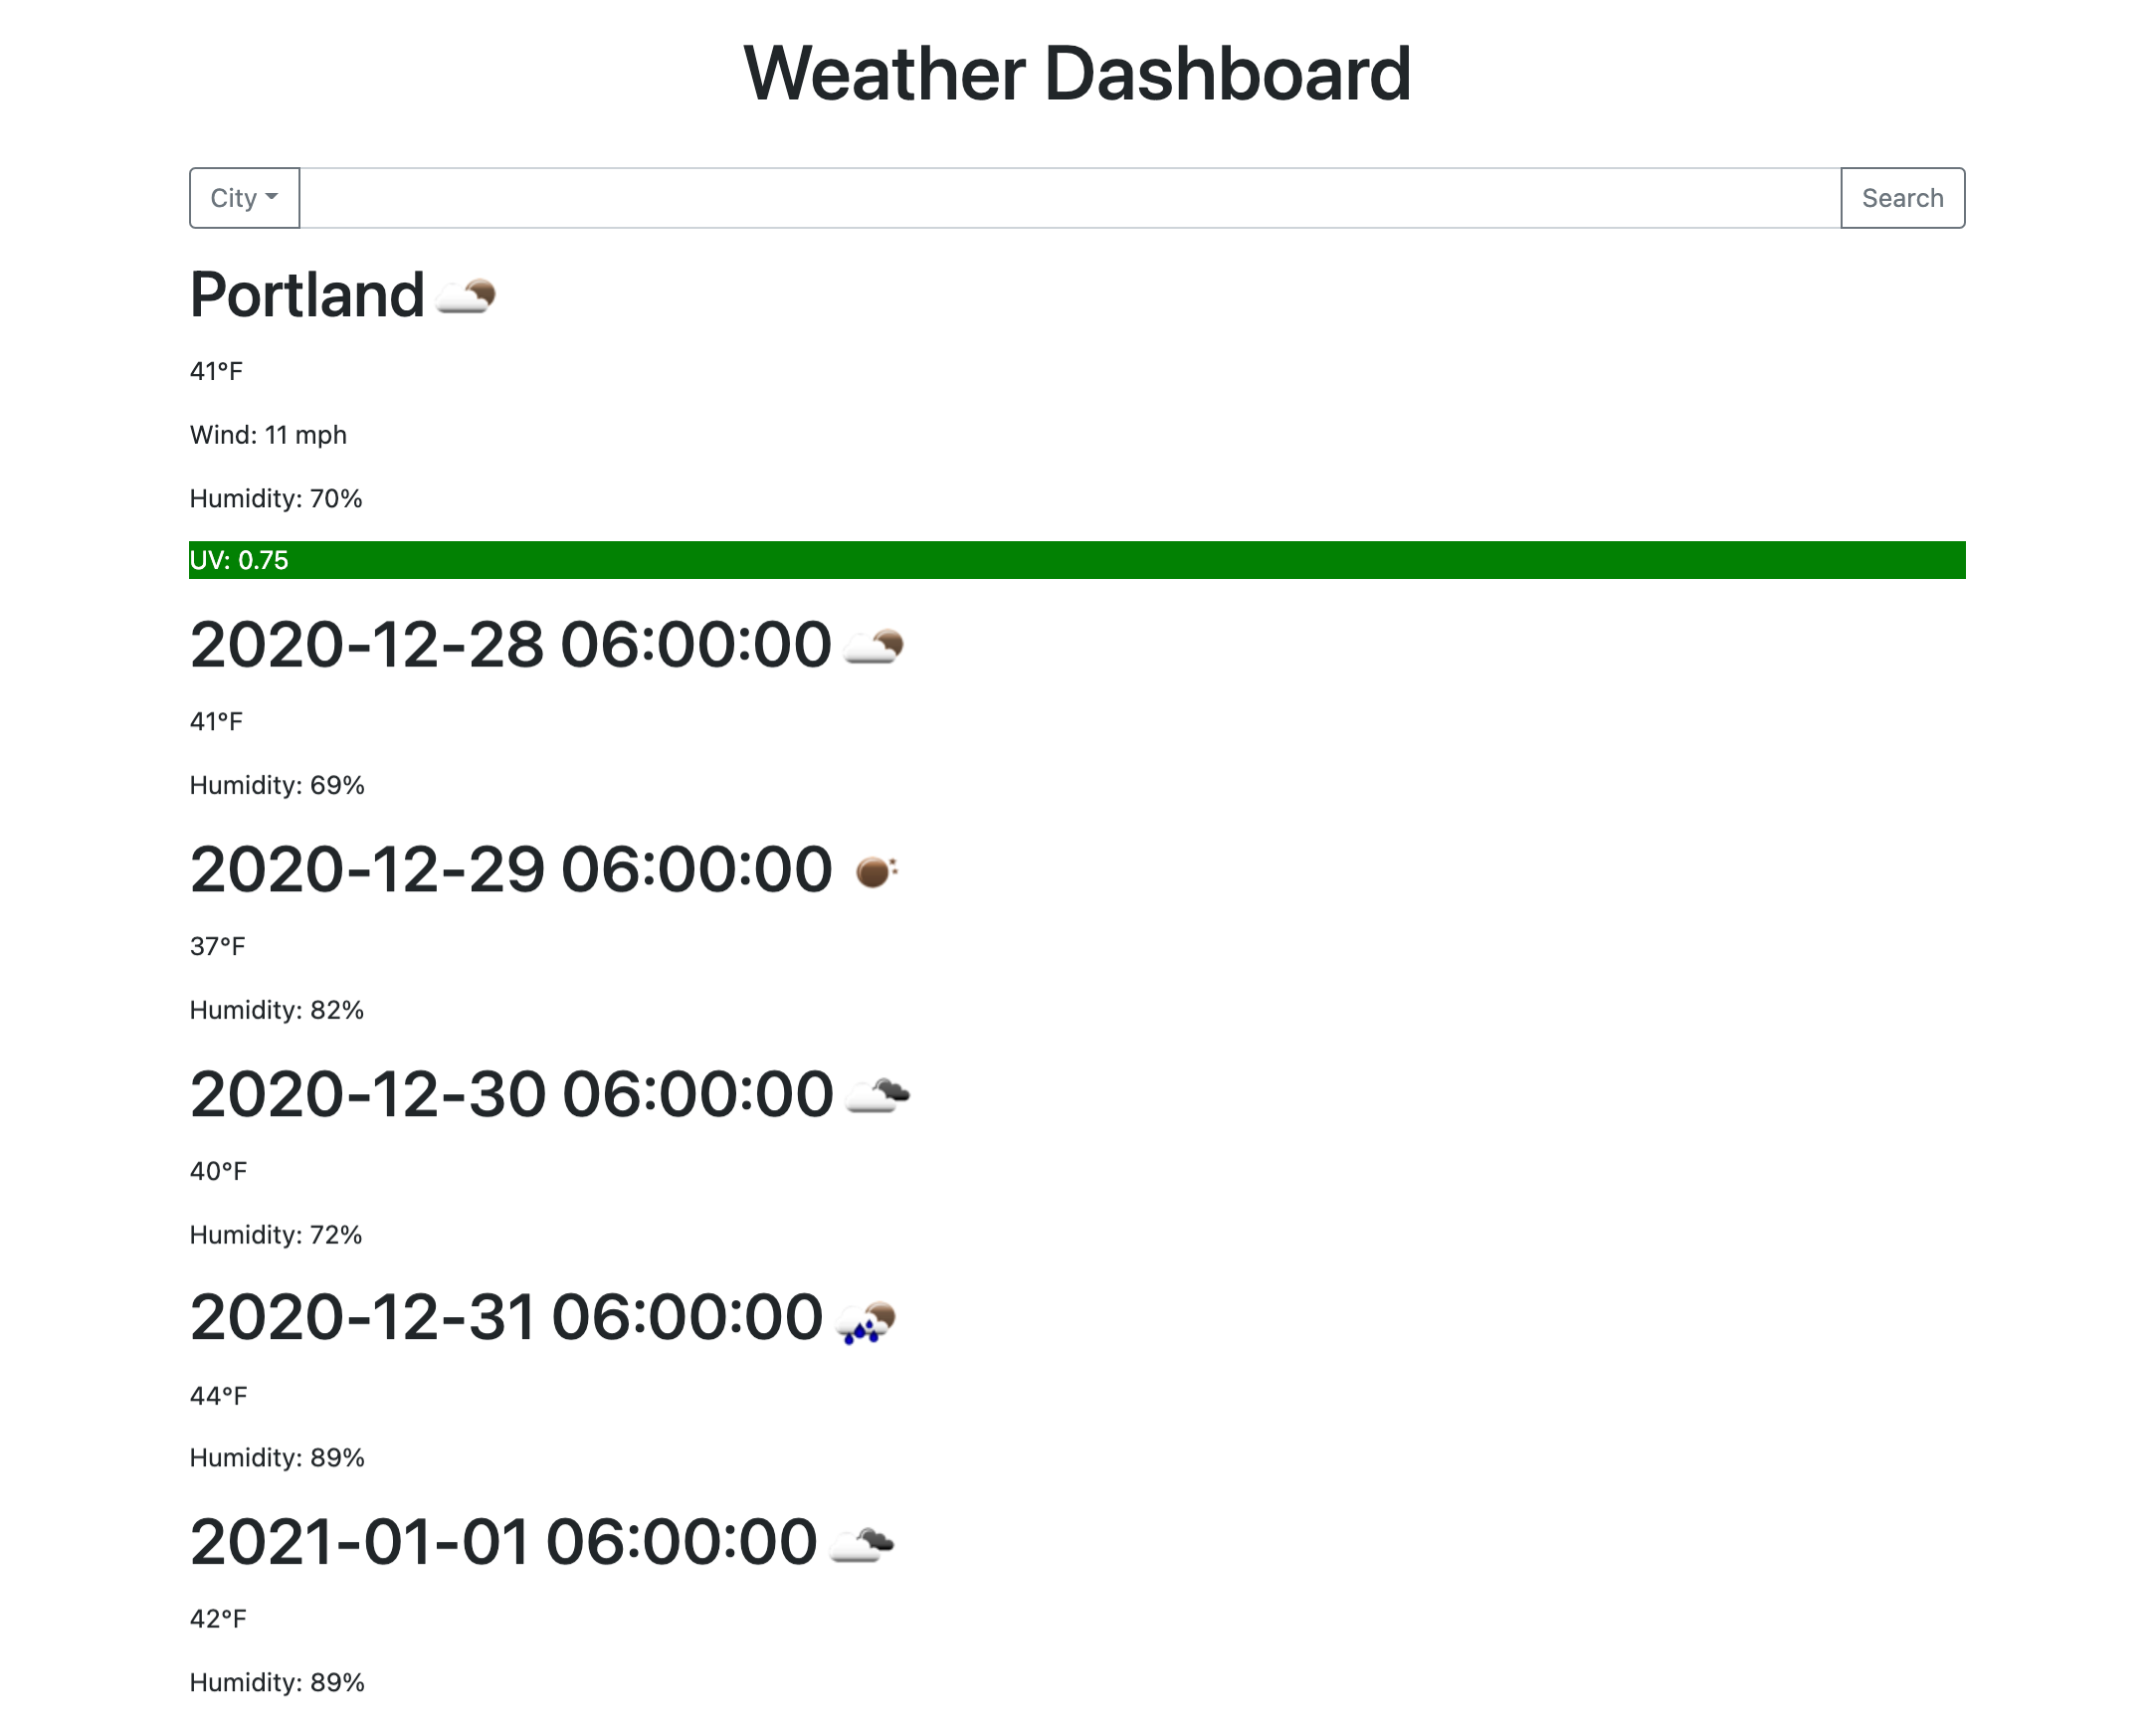2156x1727 pixels.
Task: Focus the city search text field
Action: coord(1070,198)
